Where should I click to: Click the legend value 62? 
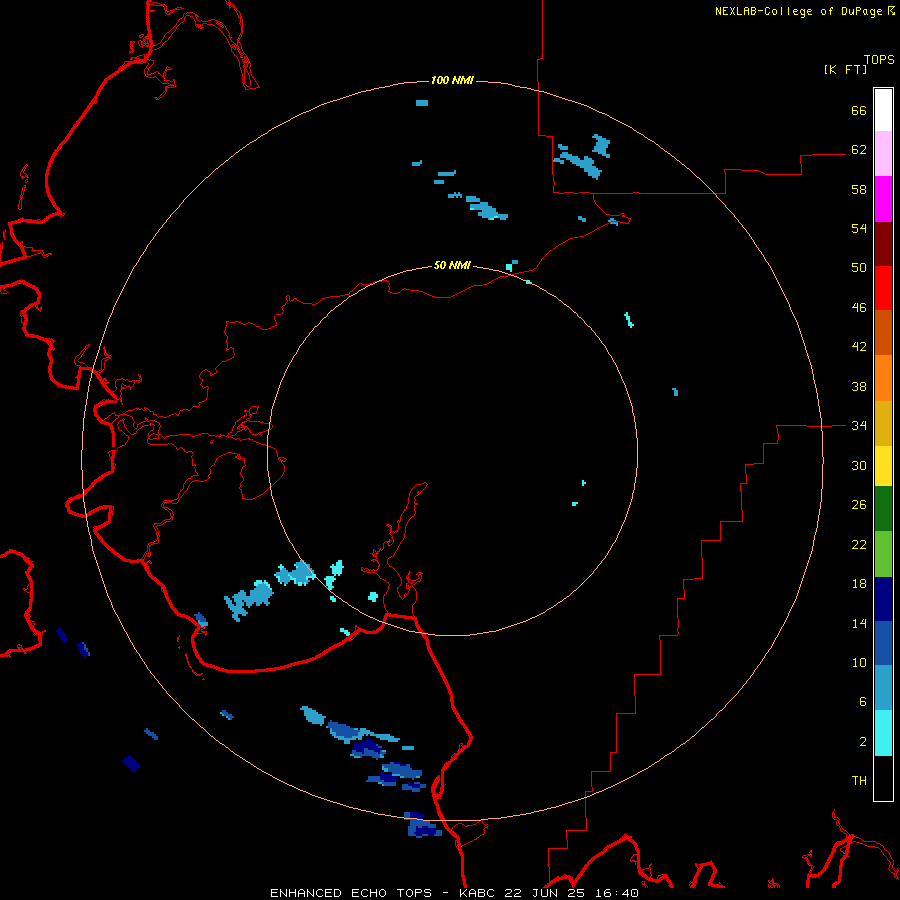[859, 149]
